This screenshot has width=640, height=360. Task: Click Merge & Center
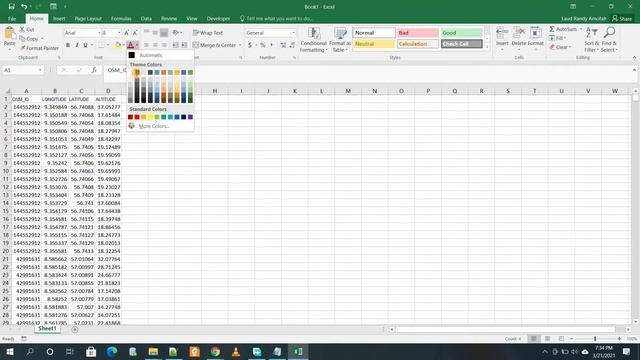[214, 45]
